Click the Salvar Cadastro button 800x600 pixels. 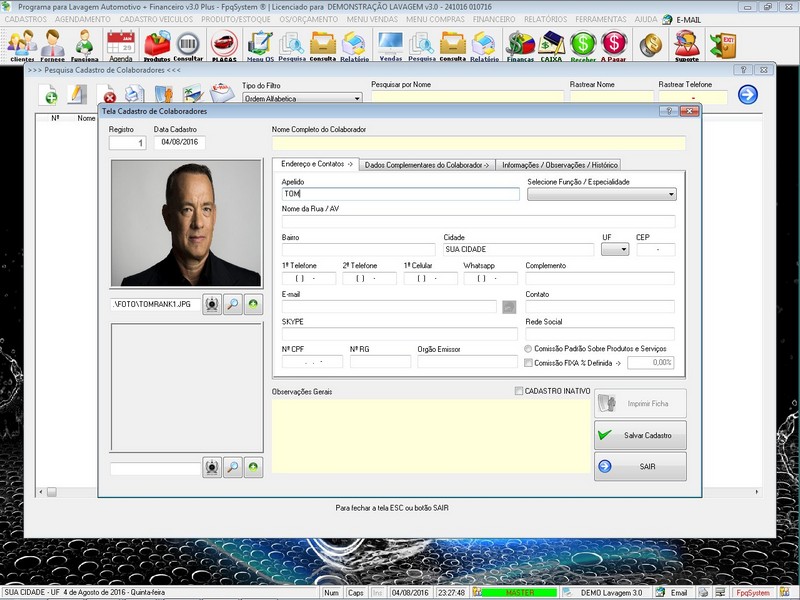click(x=640, y=435)
